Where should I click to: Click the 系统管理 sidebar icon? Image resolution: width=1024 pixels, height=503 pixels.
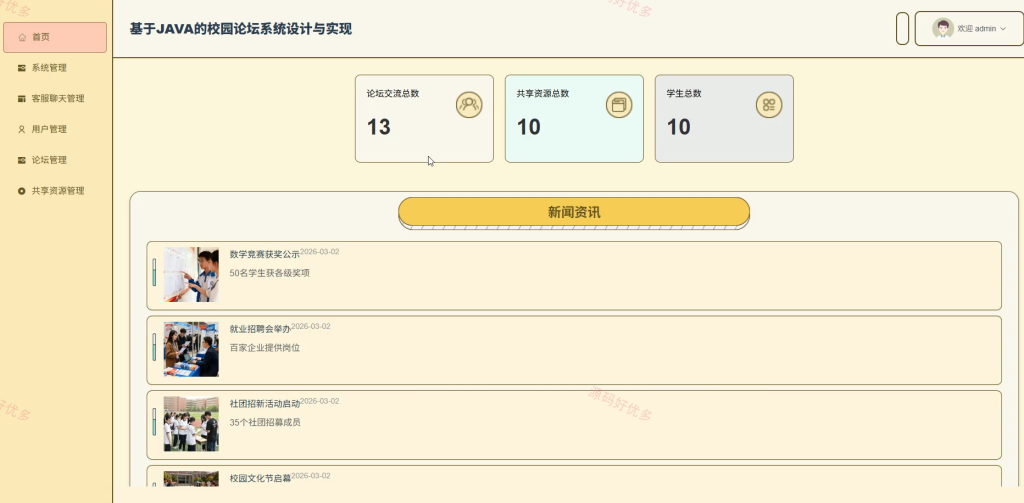(x=22, y=68)
